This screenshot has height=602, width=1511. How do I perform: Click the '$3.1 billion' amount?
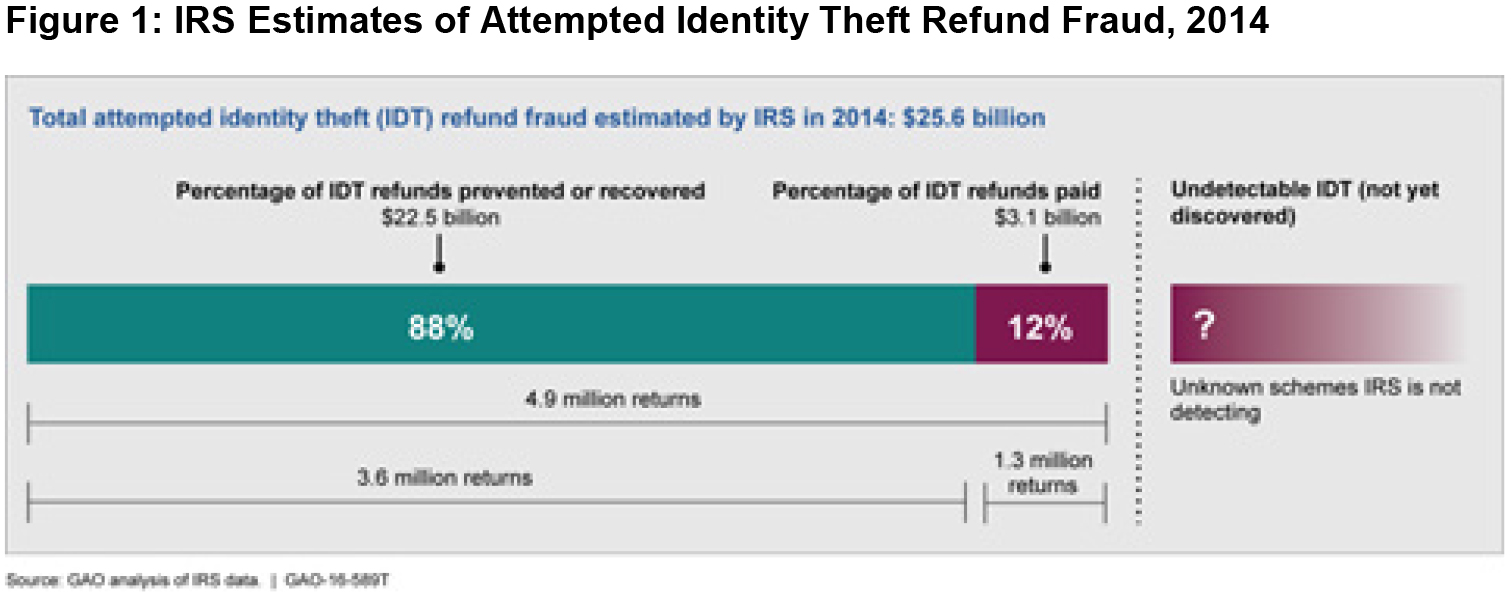click(1046, 217)
